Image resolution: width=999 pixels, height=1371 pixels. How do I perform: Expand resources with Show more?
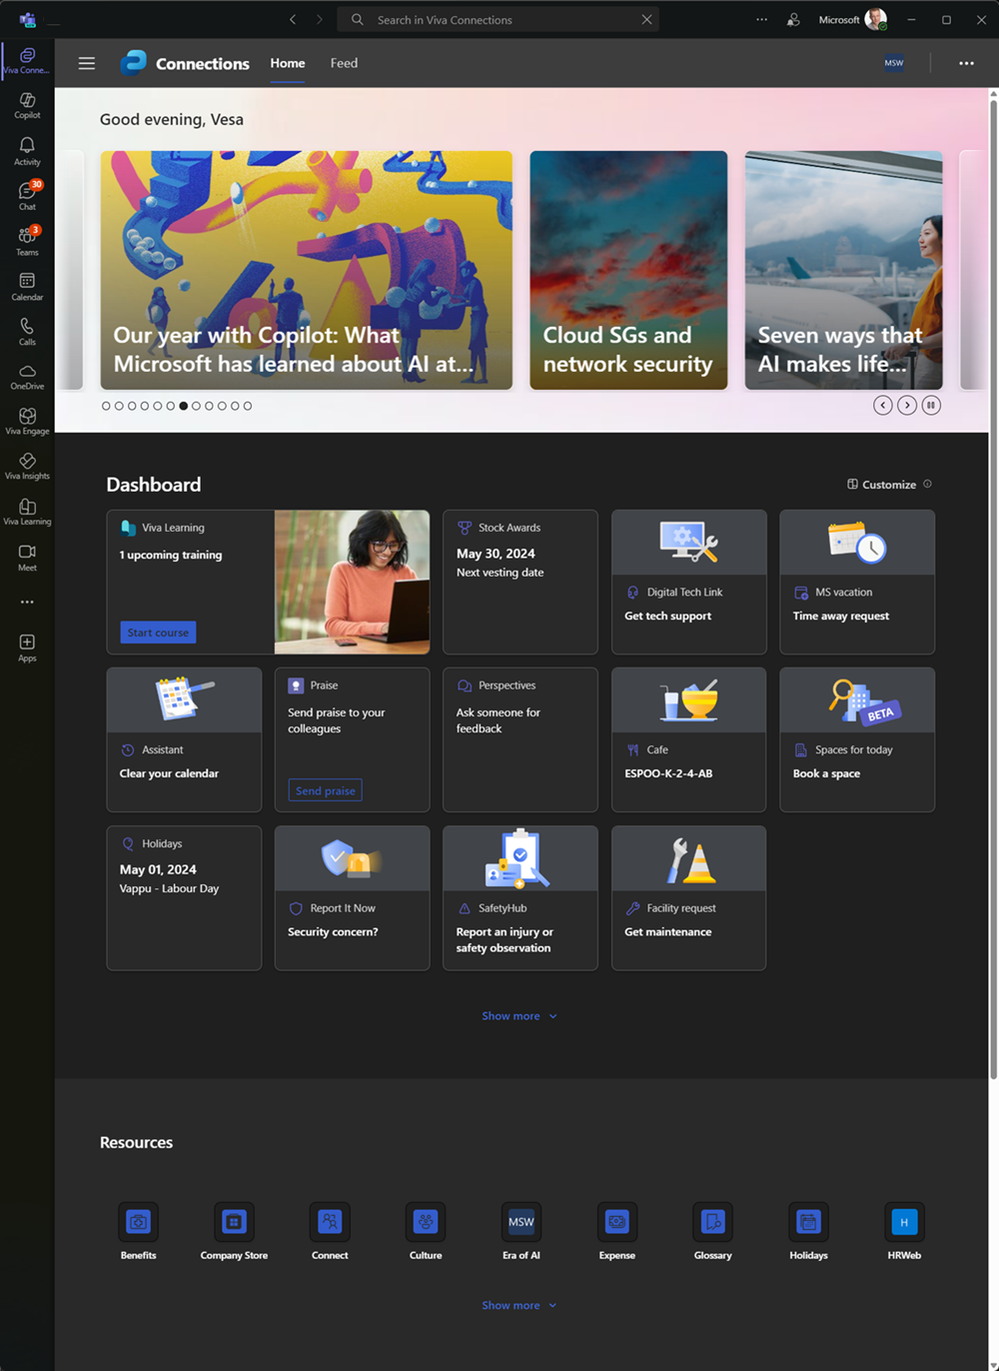tap(519, 1305)
